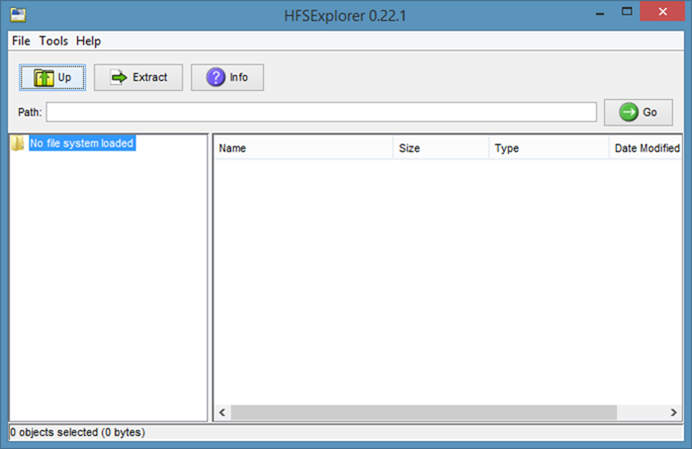This screenshot has height=449, width=692.
Task: Sort file list by Size column
Action: (440, 148)
